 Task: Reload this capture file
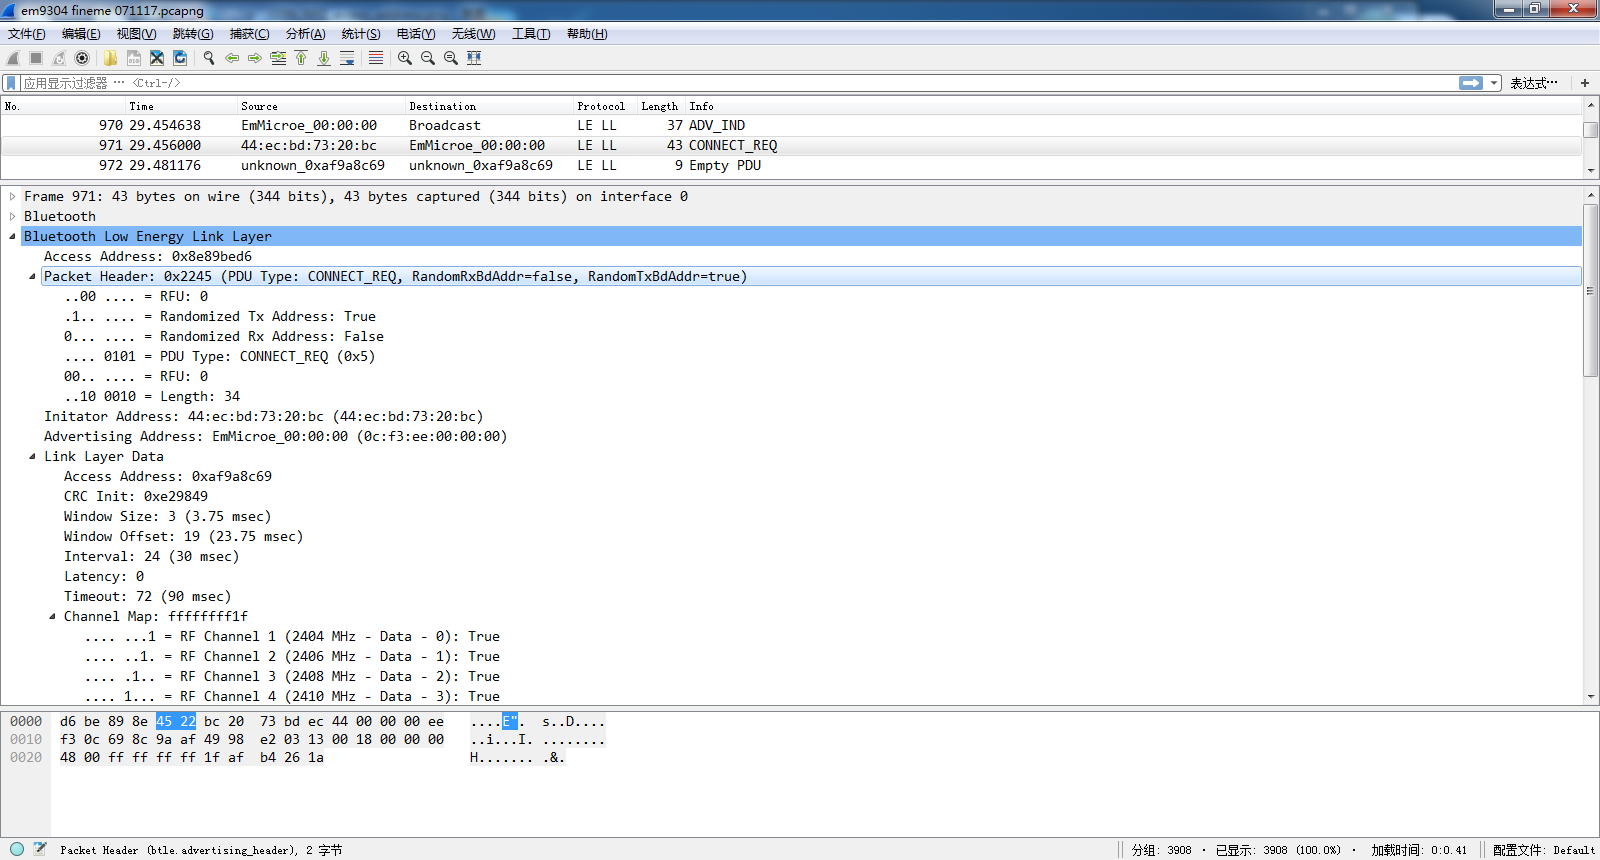pos(180,58)
